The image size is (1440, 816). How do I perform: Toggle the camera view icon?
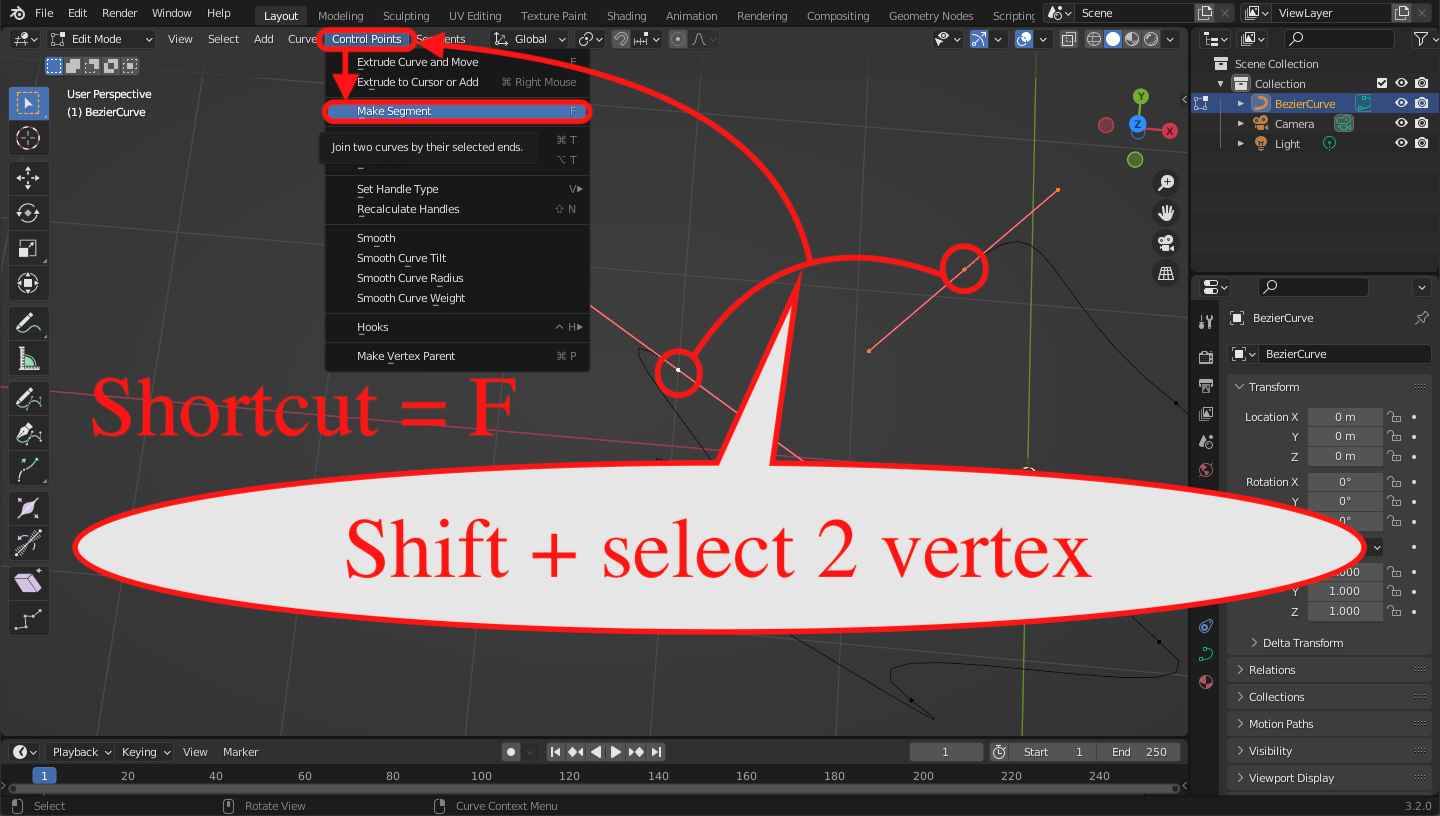[x=1165, y=243]
